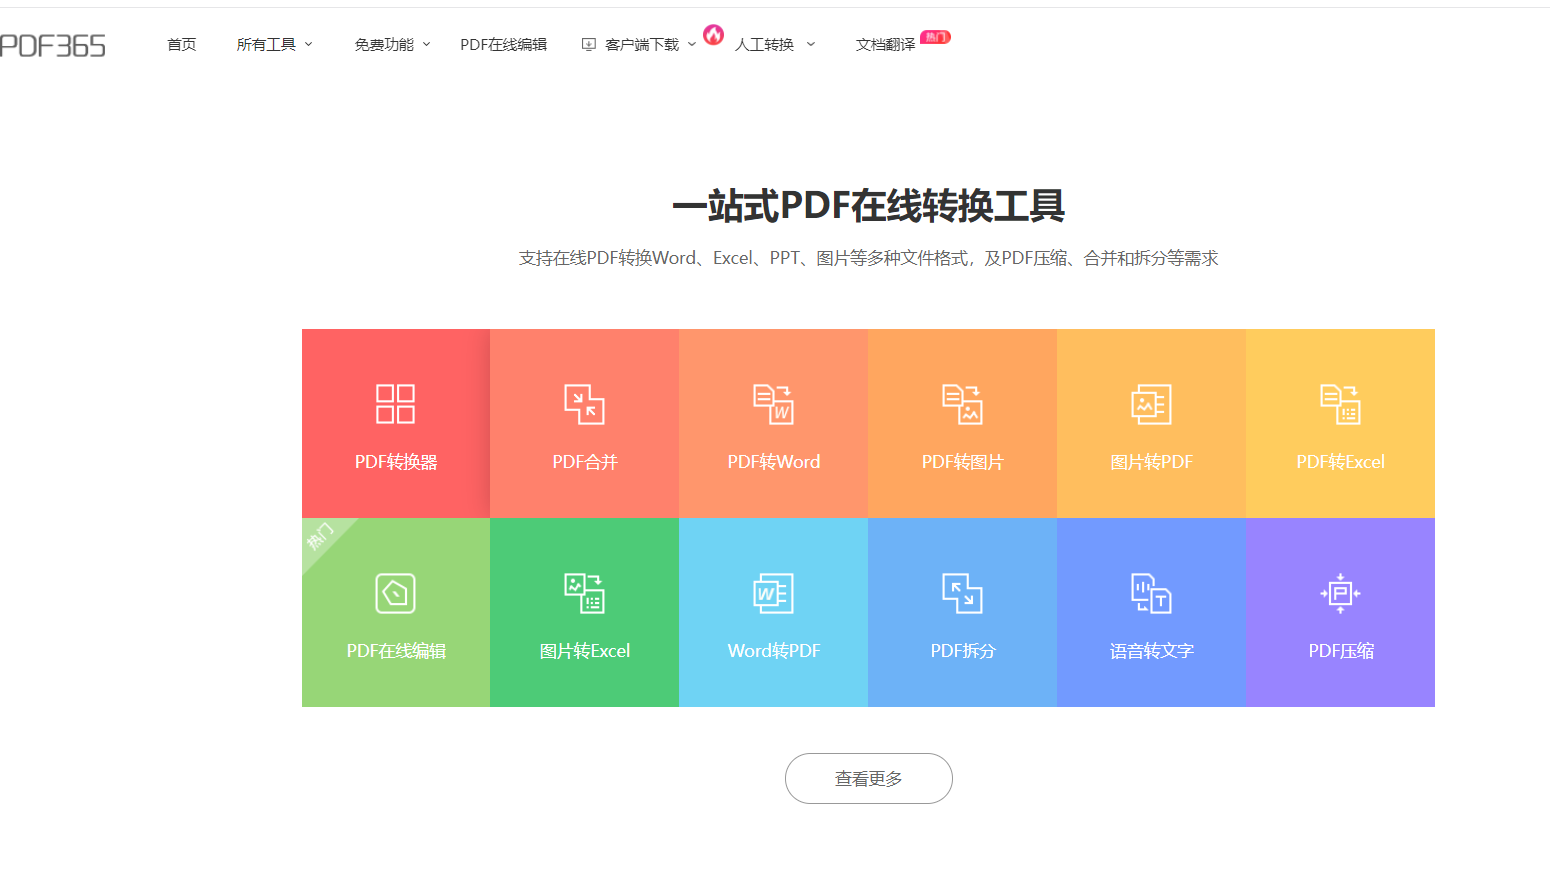Click the PDF转Word icon
The width and height of the screenshot is (1550, 884).
773,404
